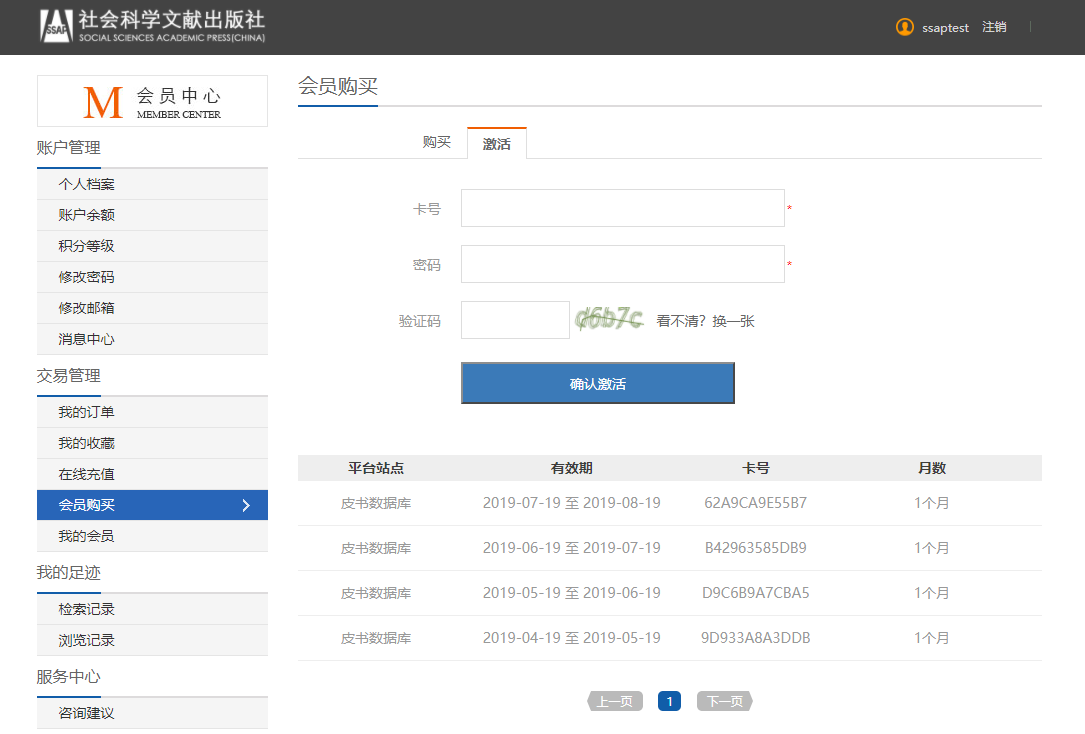
Task: Focus the 密码 input field
Action: coord(622,264)
